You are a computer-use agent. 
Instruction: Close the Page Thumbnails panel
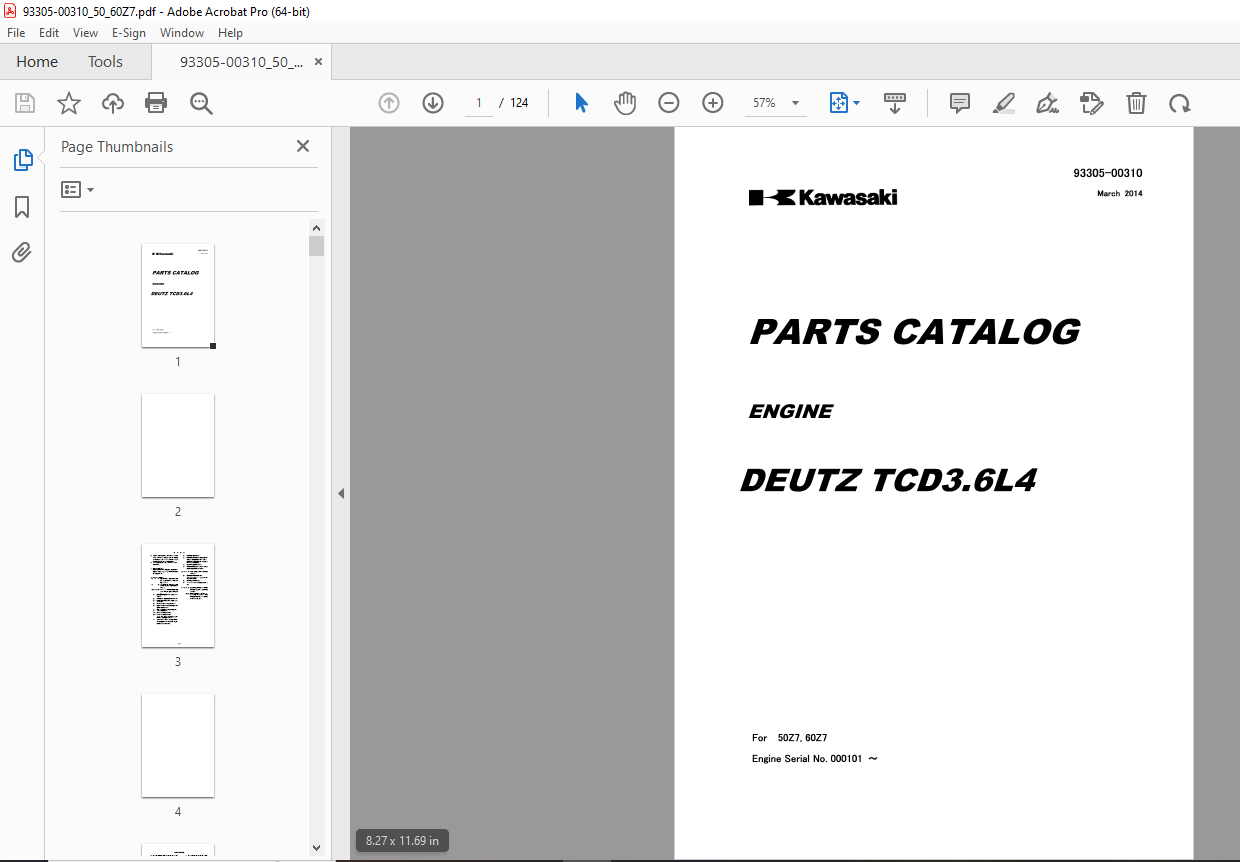tap(303, 146)
